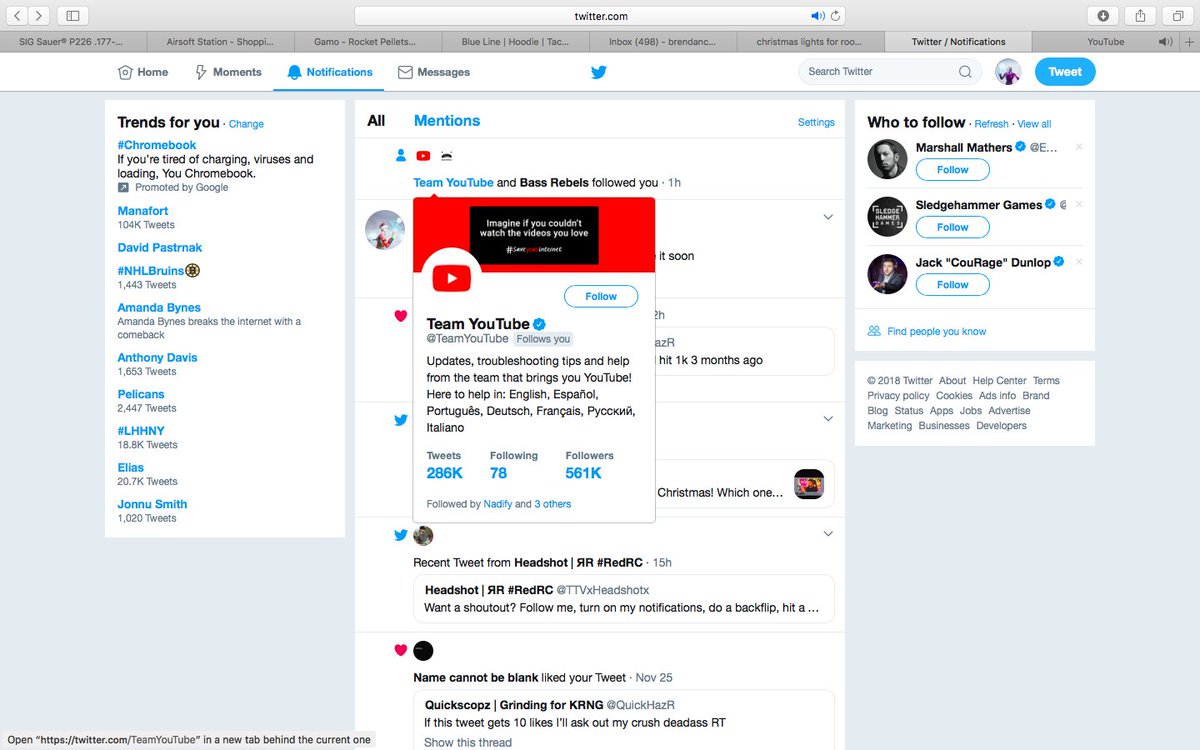The height and width of the screenshot is (750, 1200).
Task: Go to Home tab
Action: coord(143,72)
